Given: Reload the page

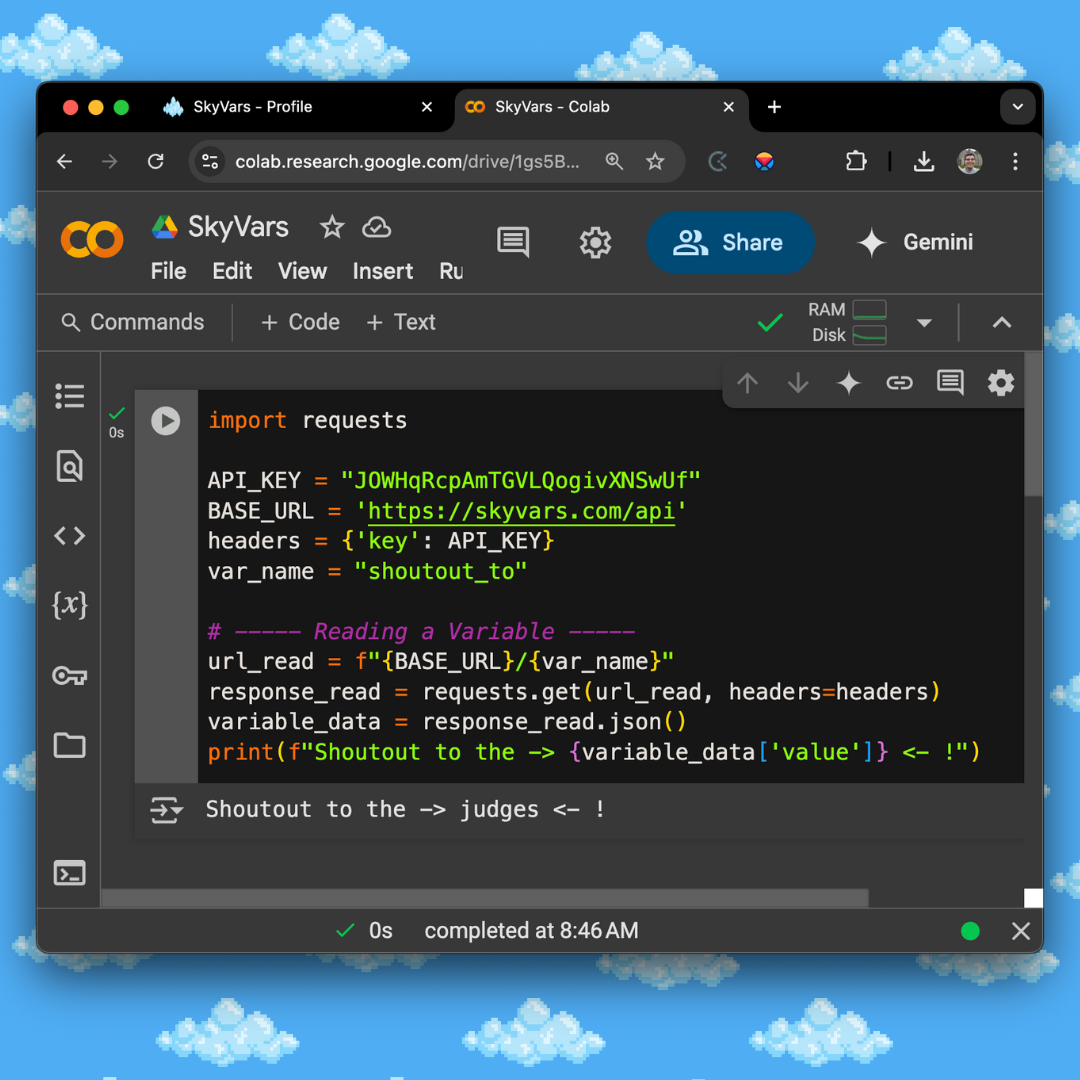Looking at the screenshot, I should (156, 162).
